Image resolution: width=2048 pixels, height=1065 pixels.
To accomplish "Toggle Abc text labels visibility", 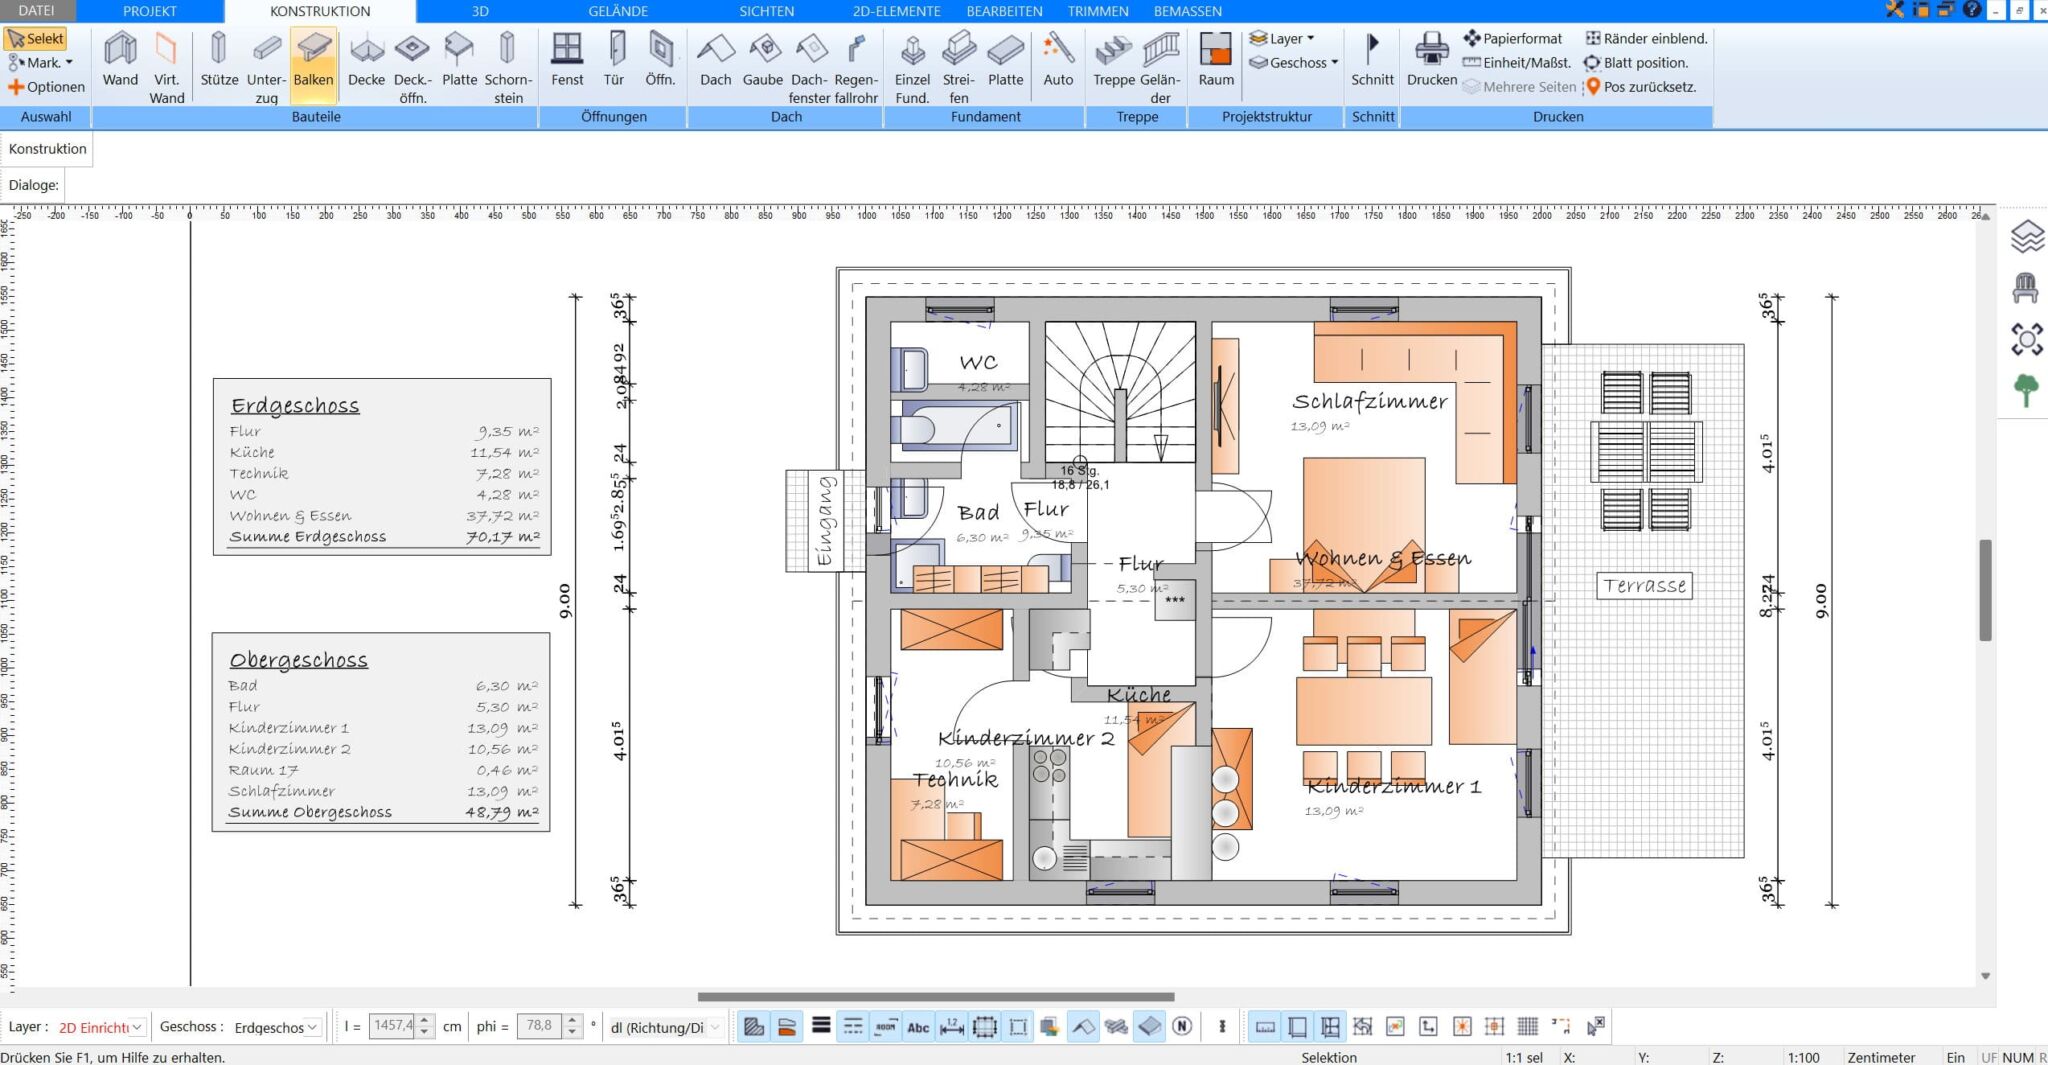I will tap(918, 1026).
